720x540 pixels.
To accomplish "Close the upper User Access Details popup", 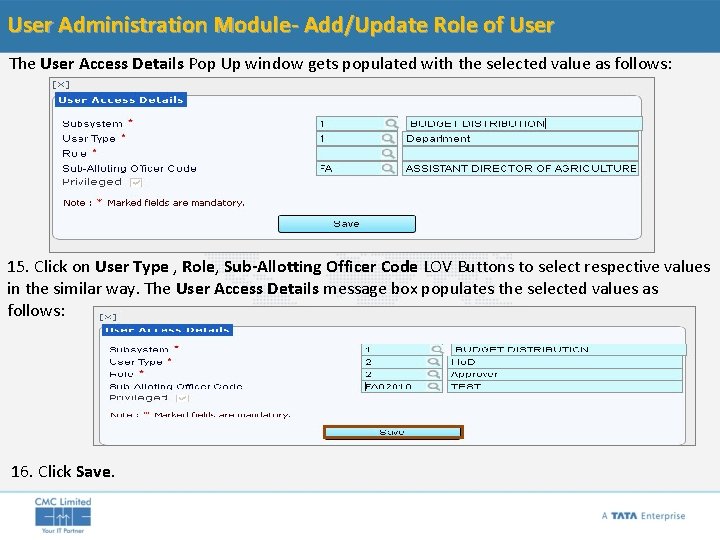I will [61, 84].
